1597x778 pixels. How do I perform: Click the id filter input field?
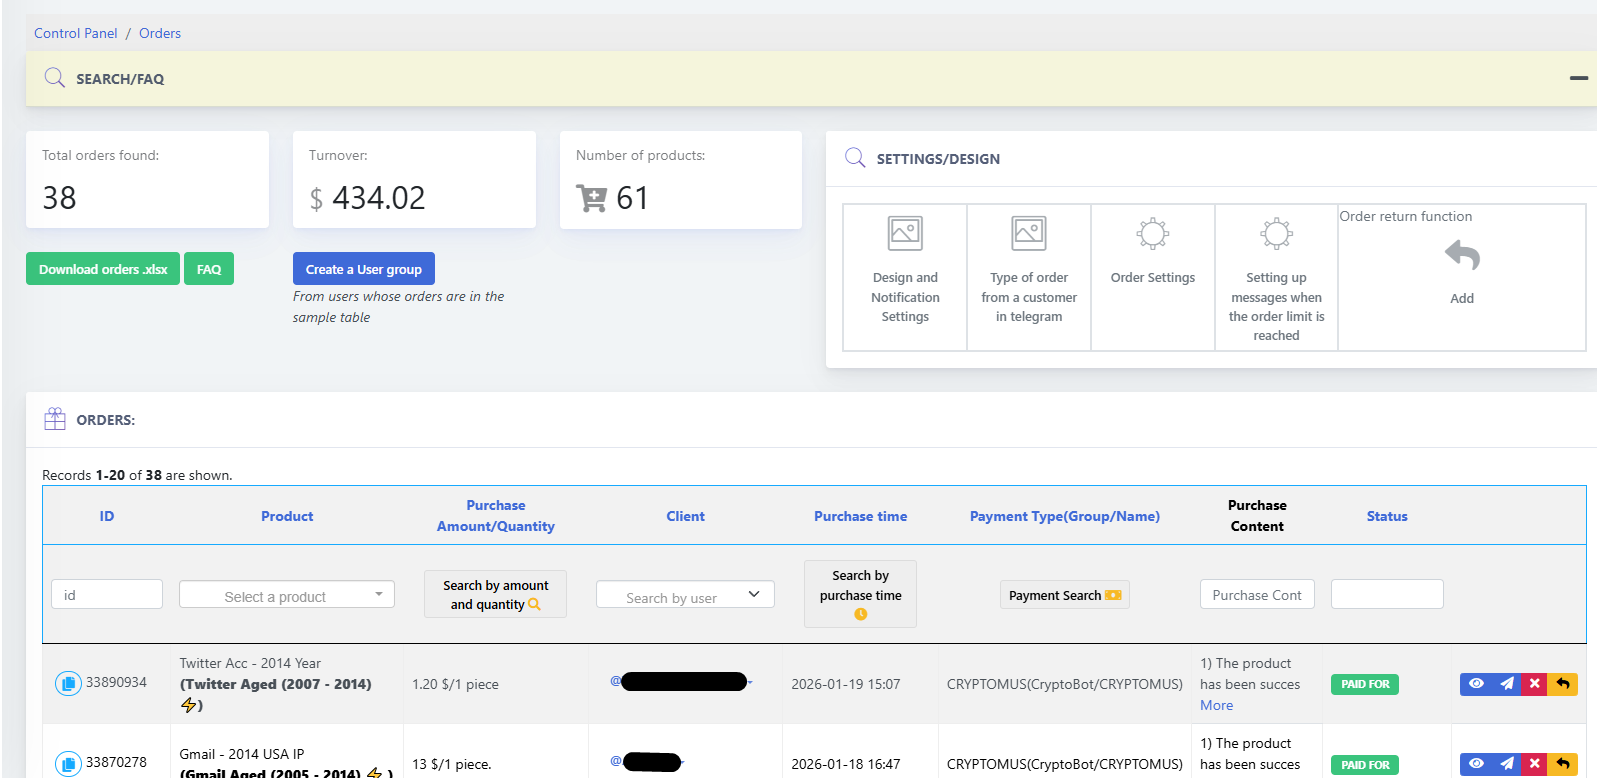coord(107,595)
